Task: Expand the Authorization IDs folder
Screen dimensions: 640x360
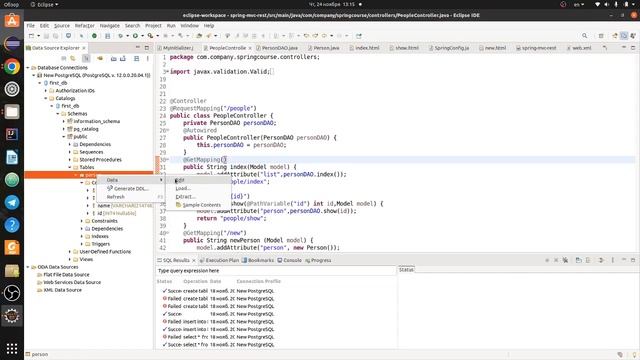Action: 46,91
